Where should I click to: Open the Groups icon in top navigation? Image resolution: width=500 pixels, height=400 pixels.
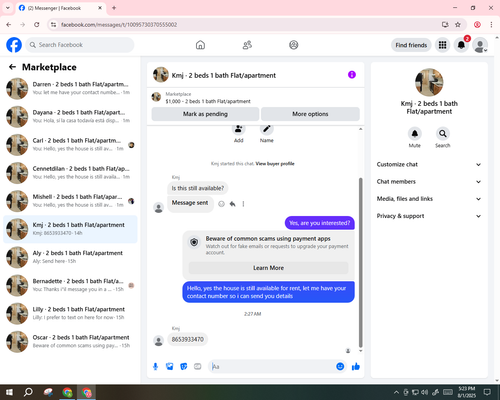[x=294, y=45]
